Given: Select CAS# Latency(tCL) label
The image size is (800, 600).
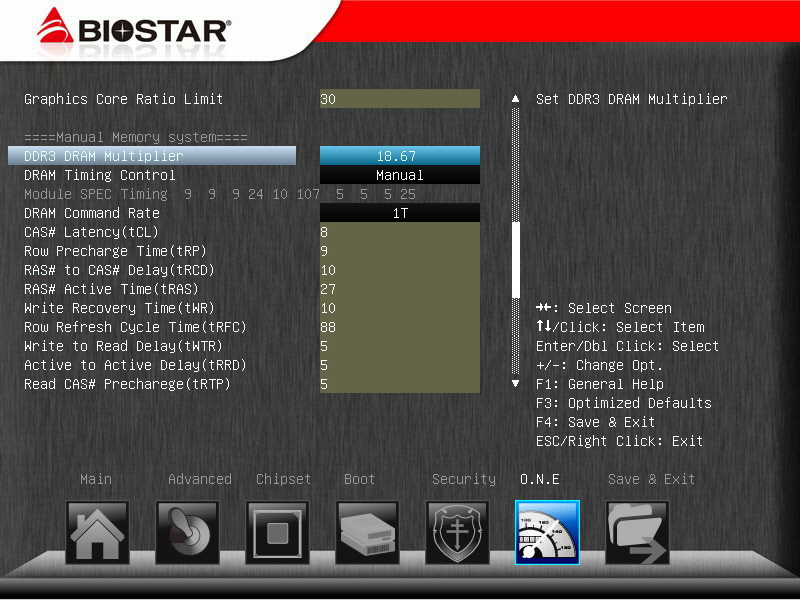Looking at the screenshot, I should [91, 232].
